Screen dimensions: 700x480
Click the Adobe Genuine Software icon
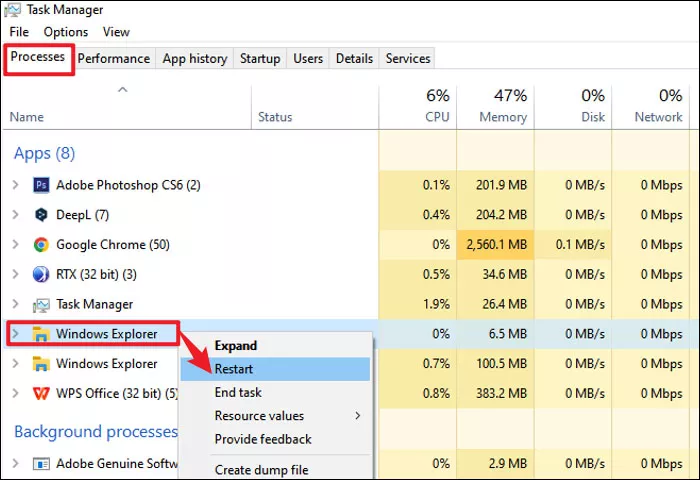point(41,464)
